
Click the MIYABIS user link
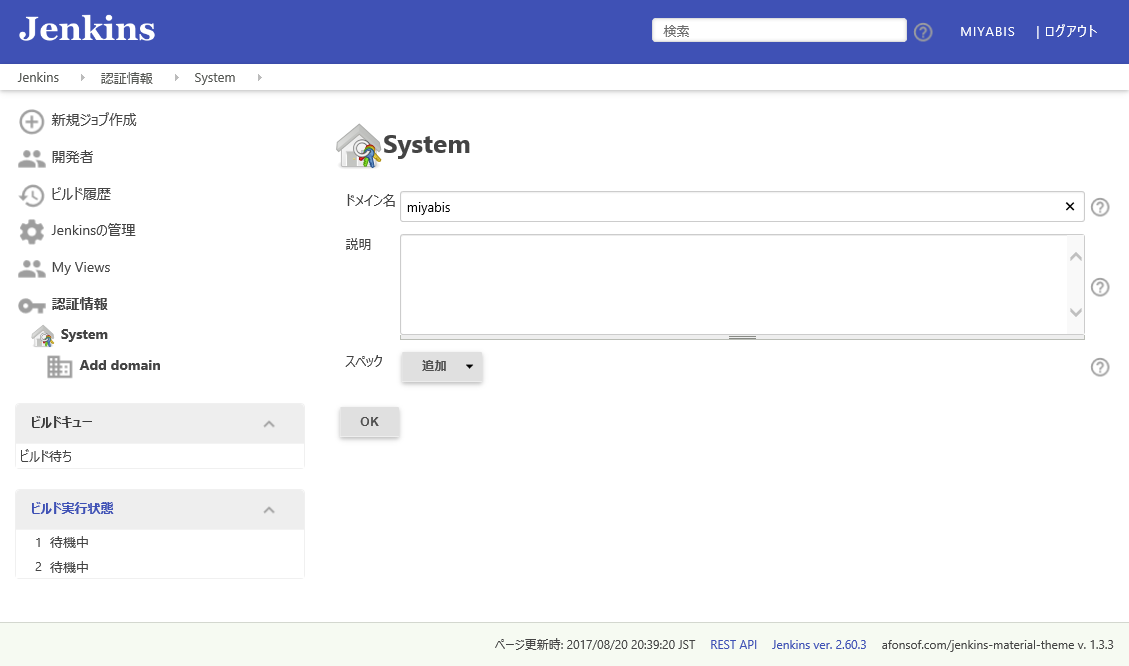[987, 32]
